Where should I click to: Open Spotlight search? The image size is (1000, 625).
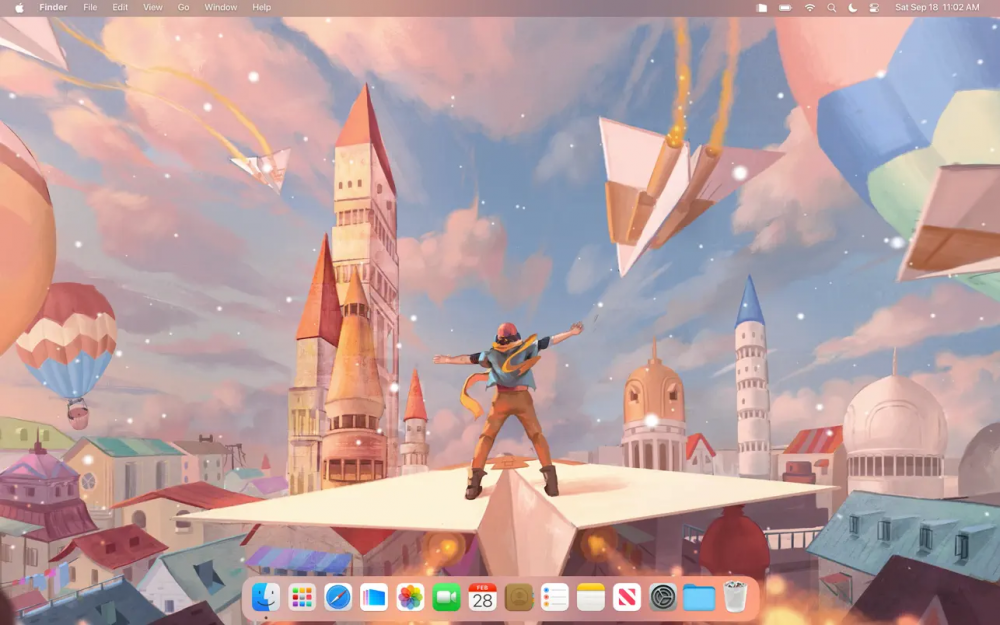tap(832, 8)
